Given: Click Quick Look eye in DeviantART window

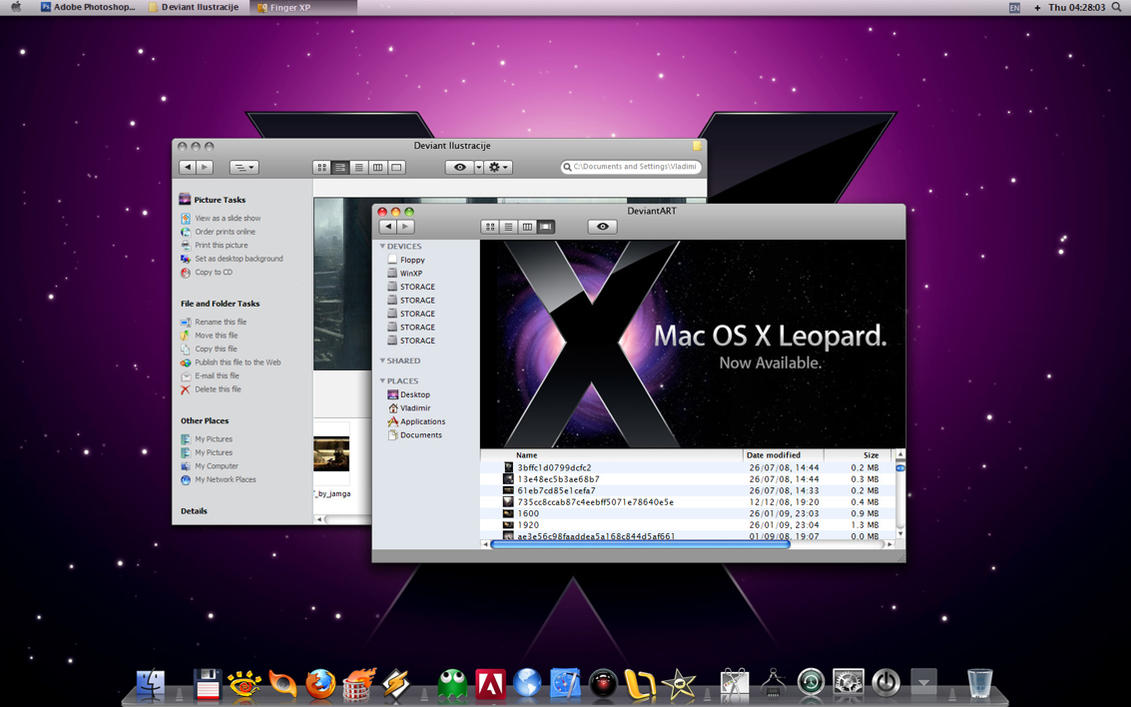Looking at the screenshot, I should (x=602, y=227).
